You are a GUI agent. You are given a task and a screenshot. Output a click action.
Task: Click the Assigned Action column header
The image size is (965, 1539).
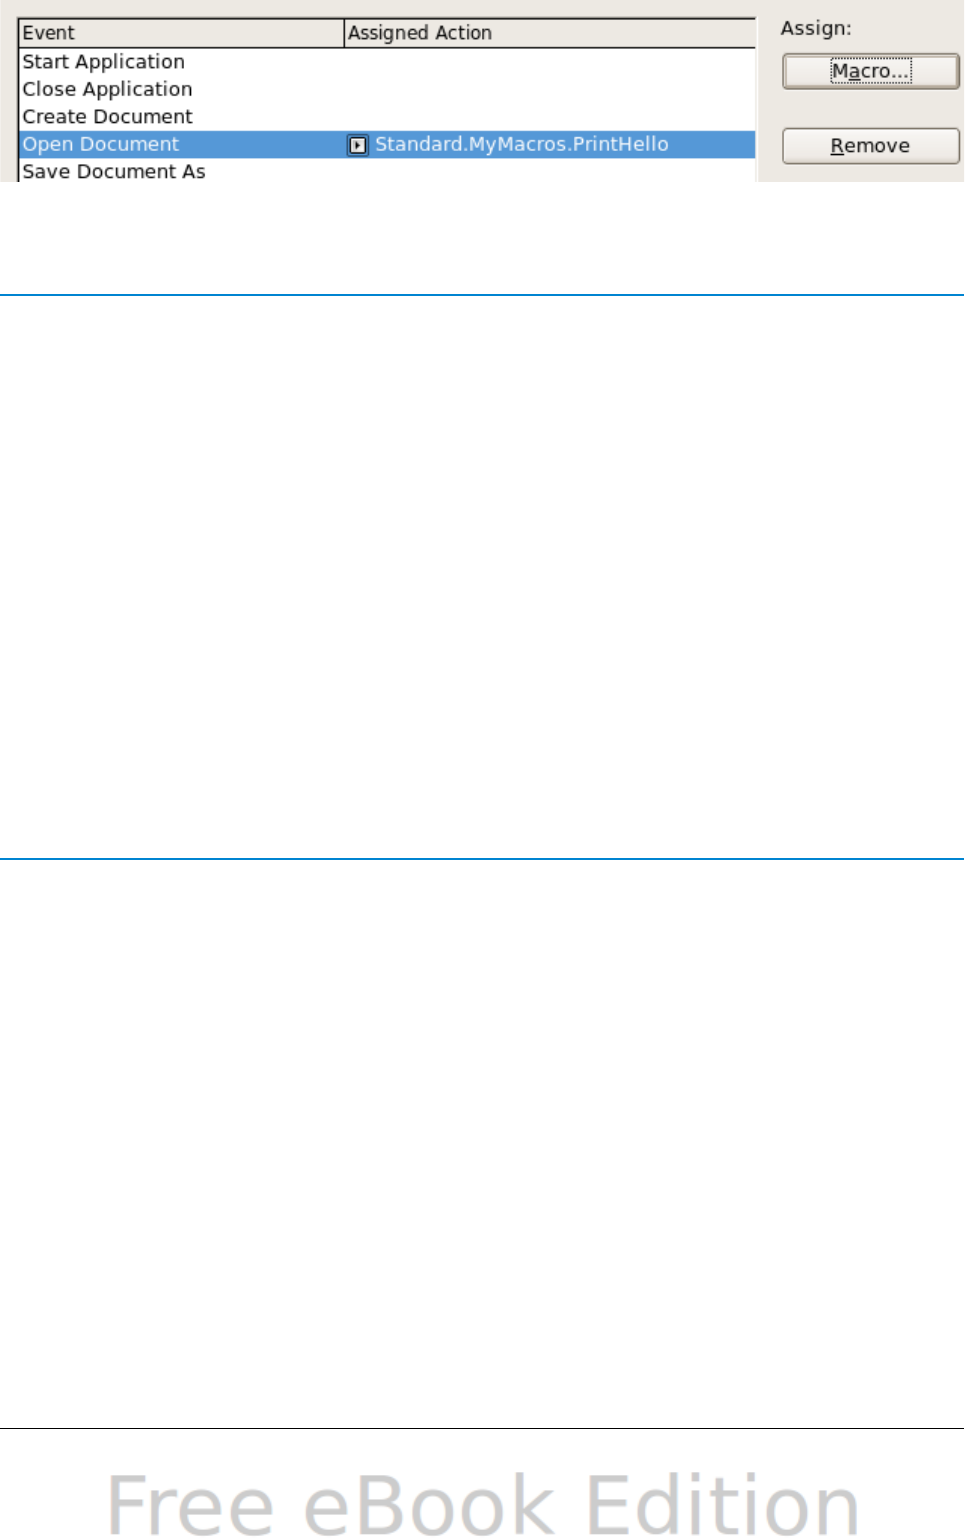tap(550, 33)
